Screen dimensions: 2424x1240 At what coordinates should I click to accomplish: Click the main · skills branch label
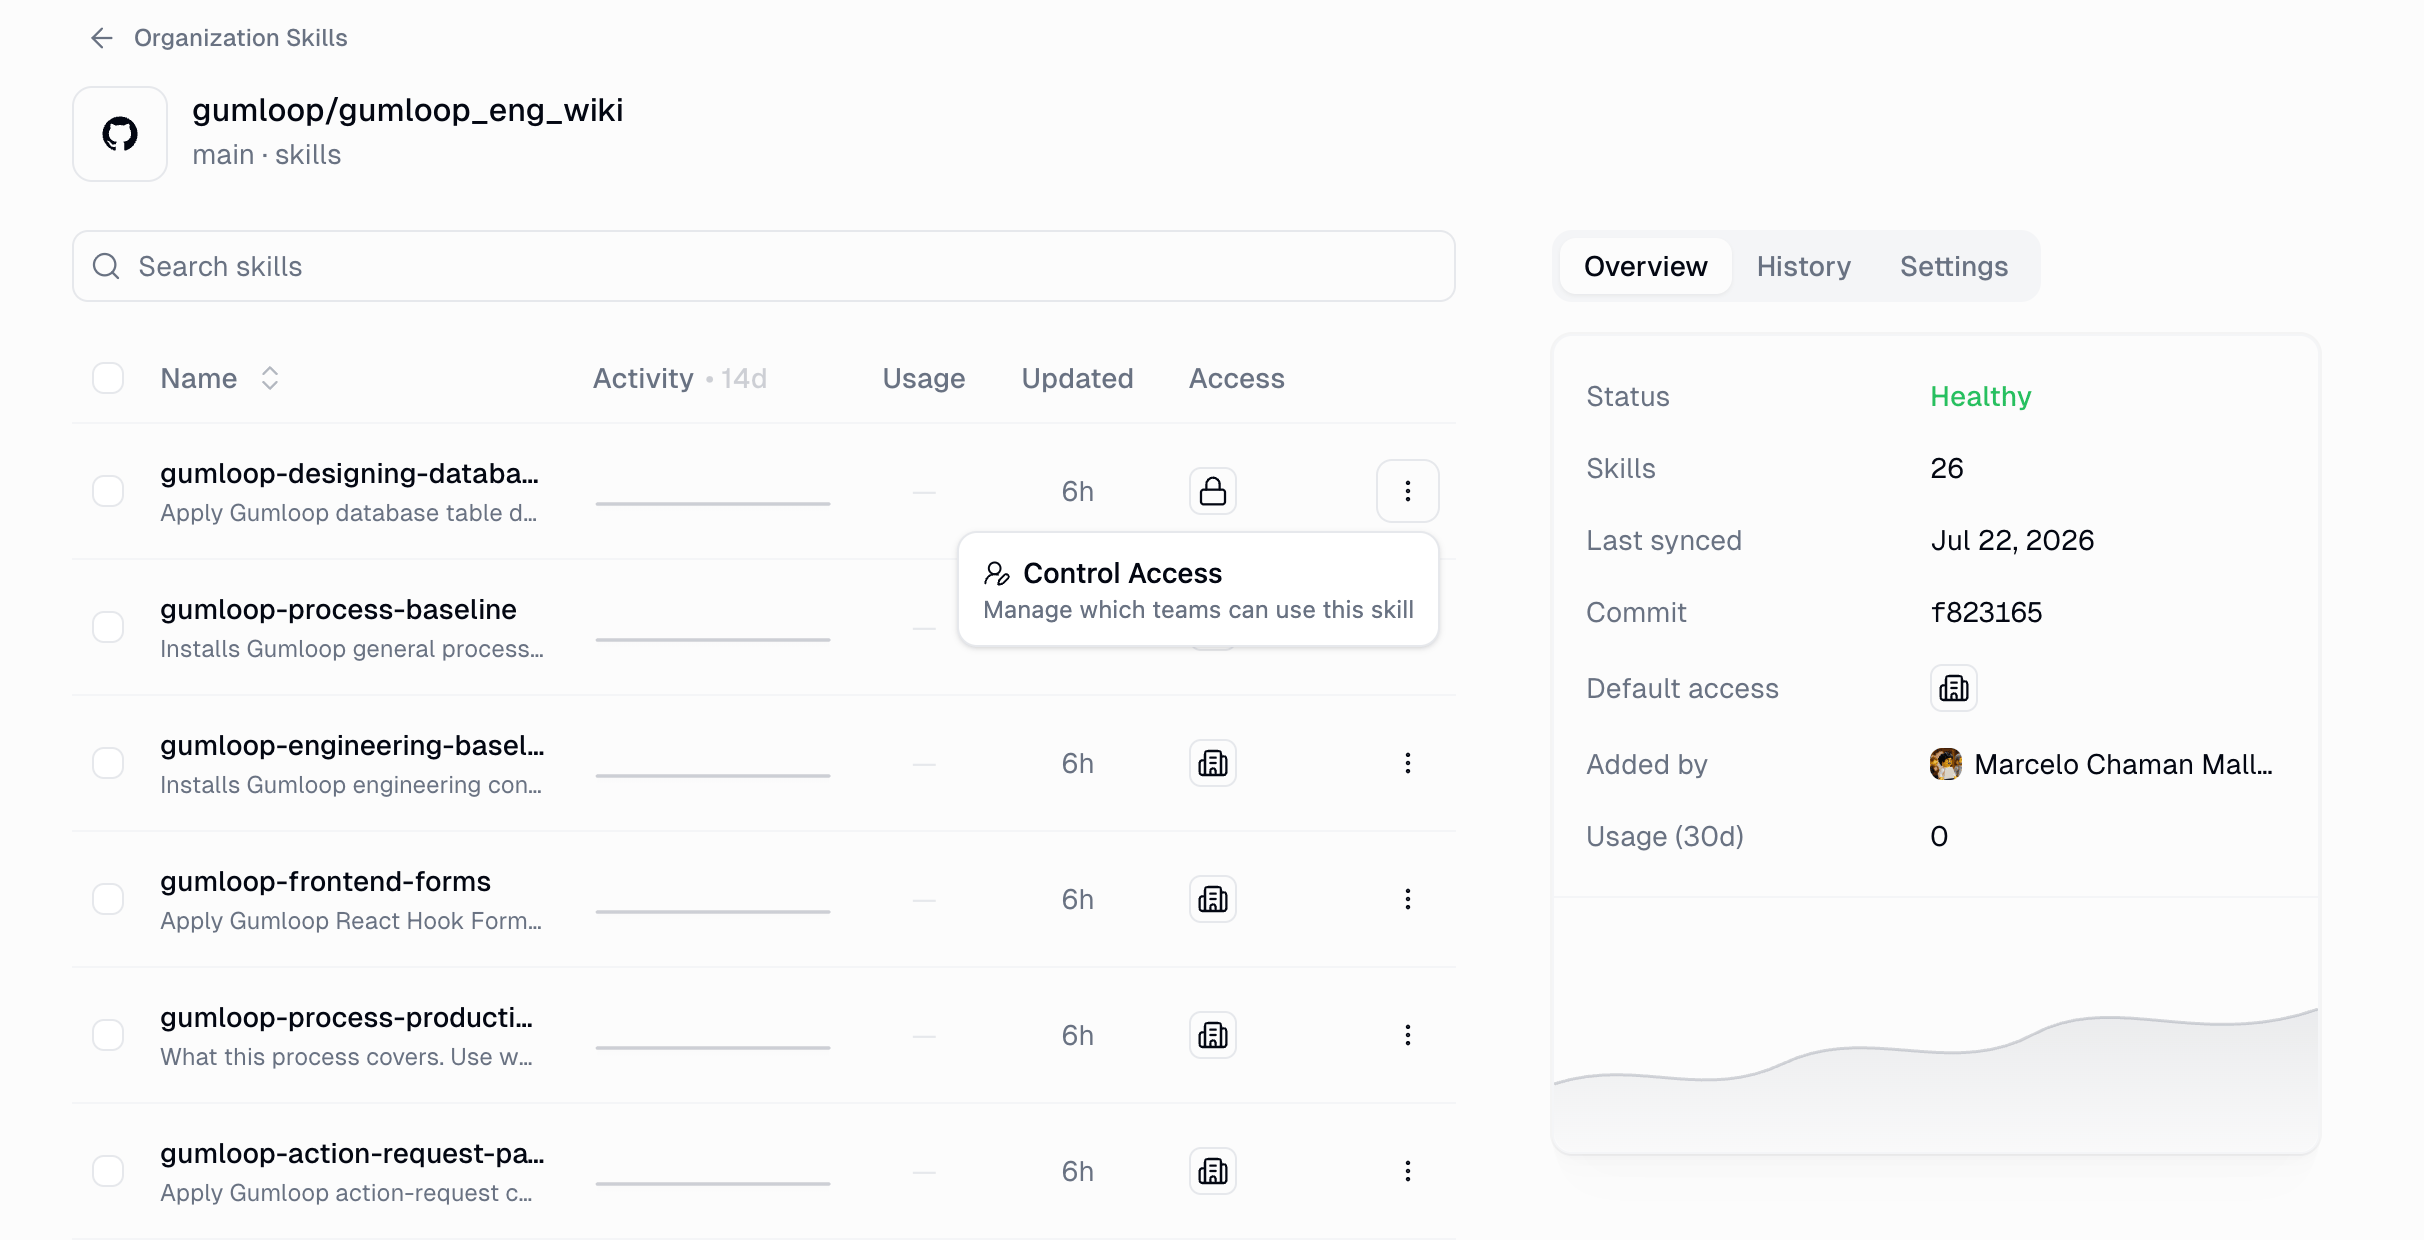[266, 155]
